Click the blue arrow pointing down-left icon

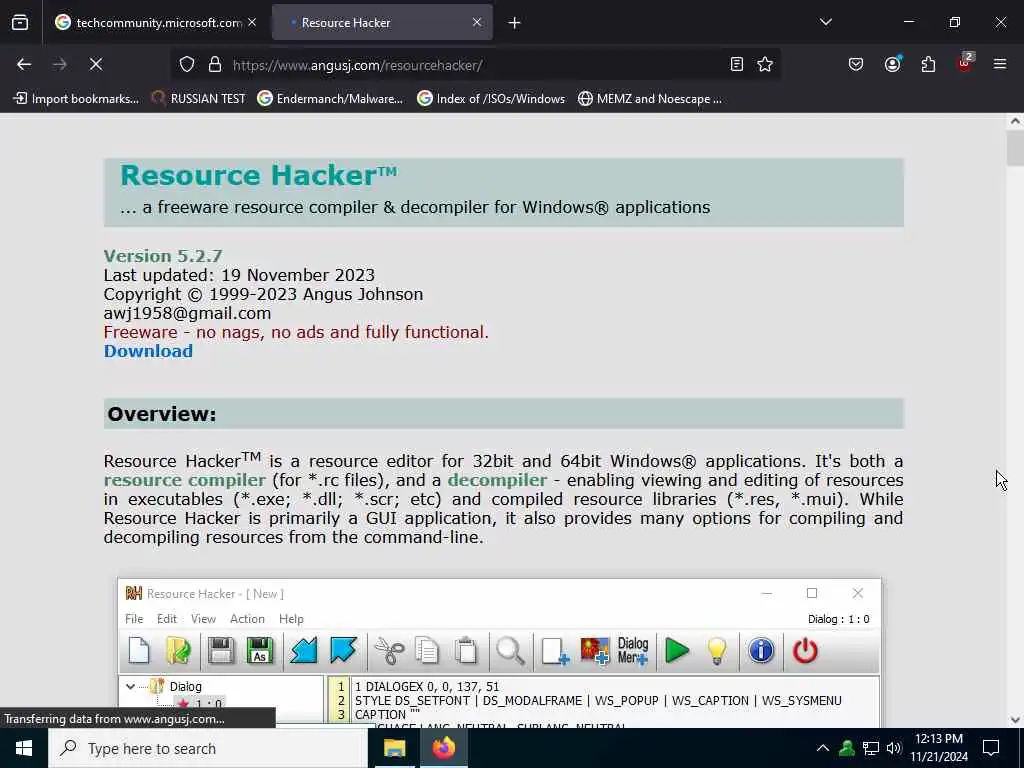[x=304, y=651]
